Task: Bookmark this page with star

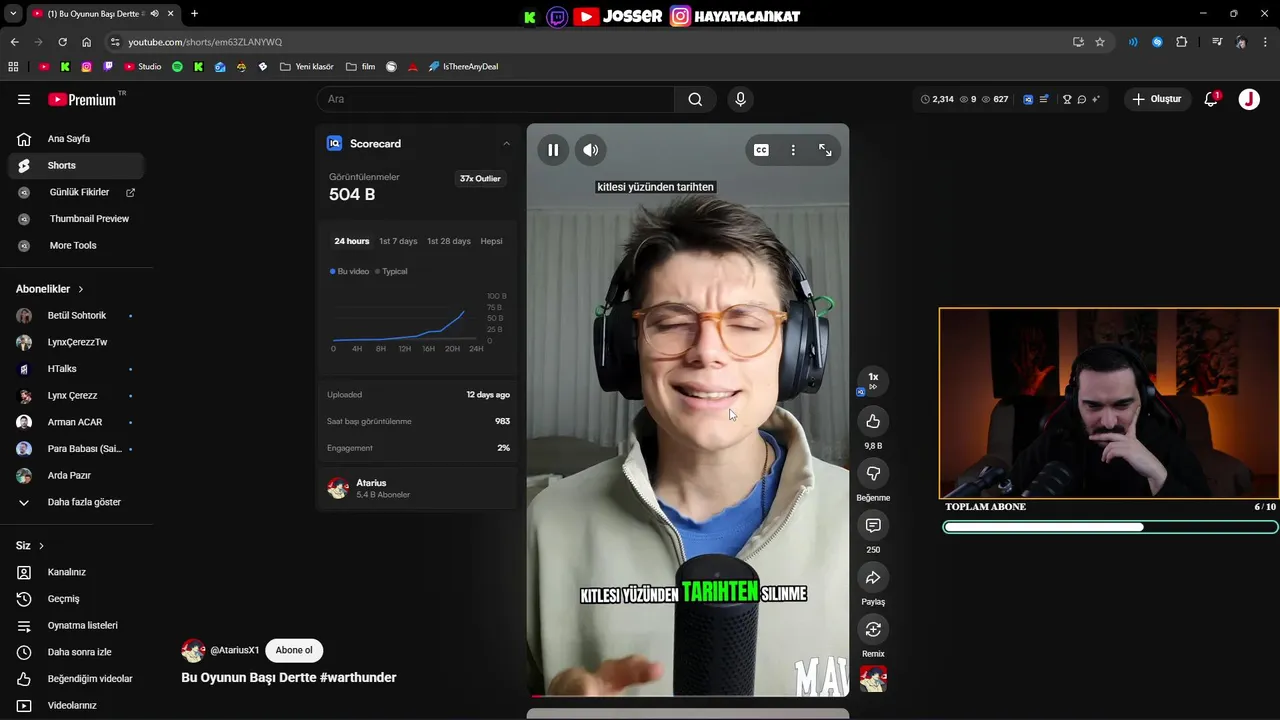Action: [1100, 42]
